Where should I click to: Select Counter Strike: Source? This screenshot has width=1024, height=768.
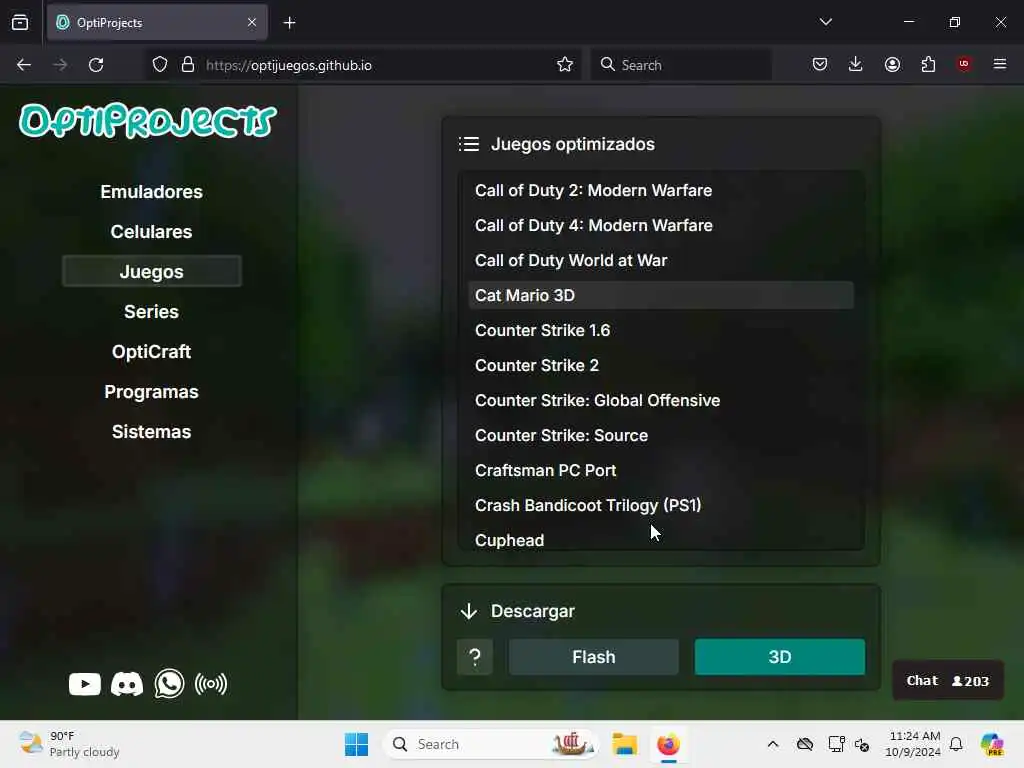[661, 436]
